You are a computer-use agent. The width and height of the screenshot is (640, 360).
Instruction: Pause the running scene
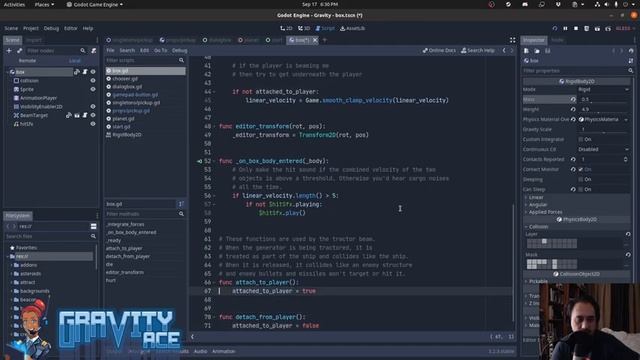(565, 29)
